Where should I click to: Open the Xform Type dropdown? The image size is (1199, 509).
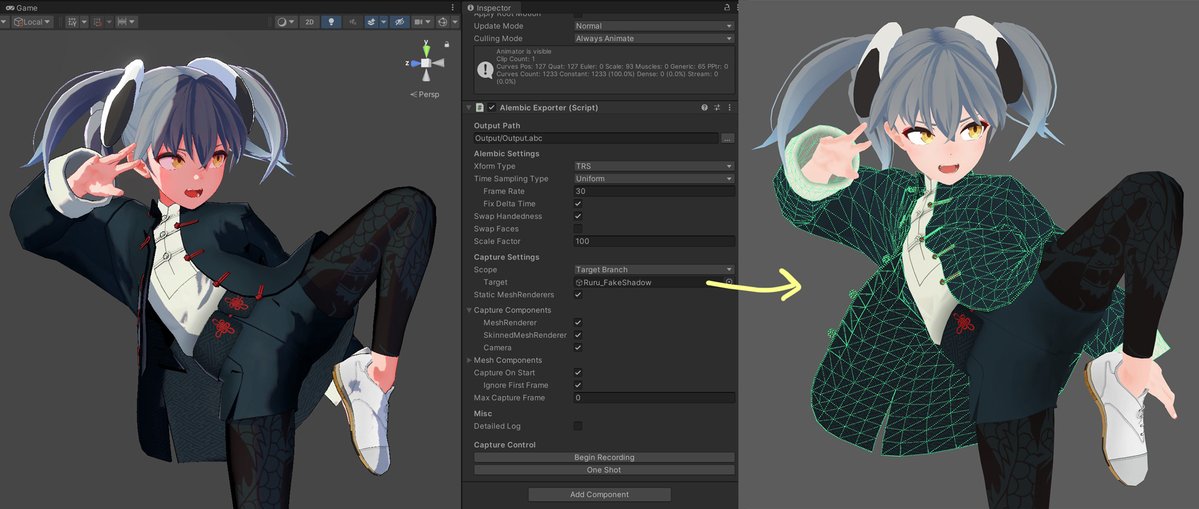click(x=654, y=166)
